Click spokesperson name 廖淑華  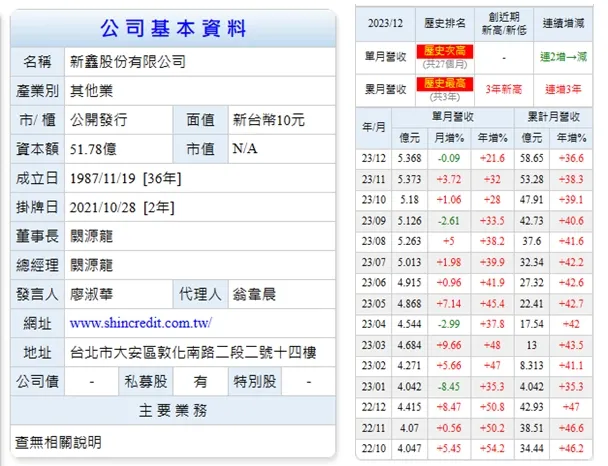pos(92,294)
